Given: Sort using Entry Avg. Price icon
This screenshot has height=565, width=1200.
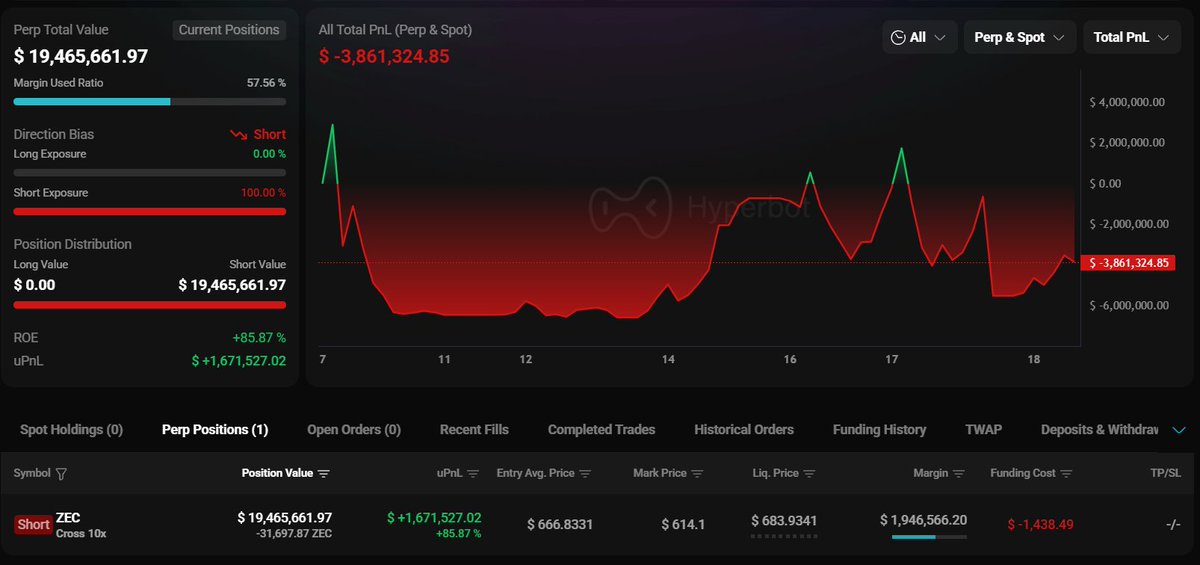Looking at the screenshot, I should point(586,474).
